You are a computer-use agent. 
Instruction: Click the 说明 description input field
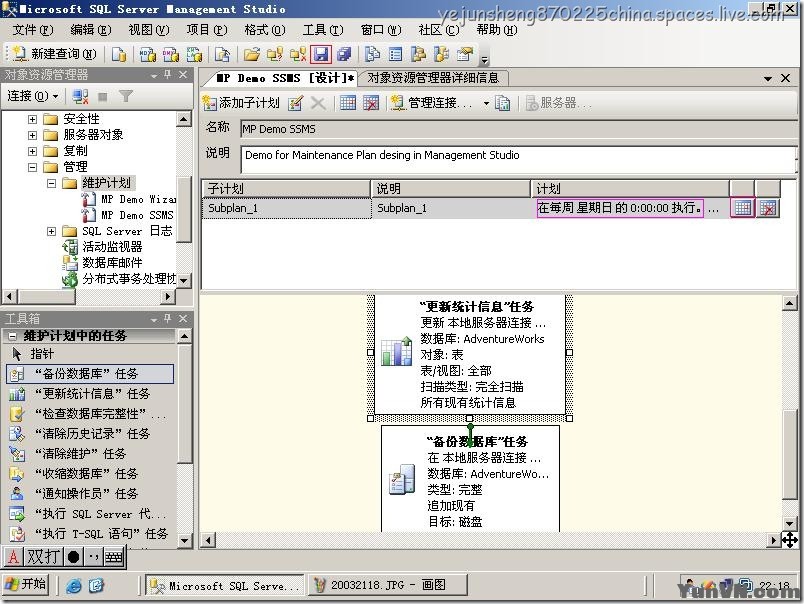pyautogui.click(x=518, y=159)
